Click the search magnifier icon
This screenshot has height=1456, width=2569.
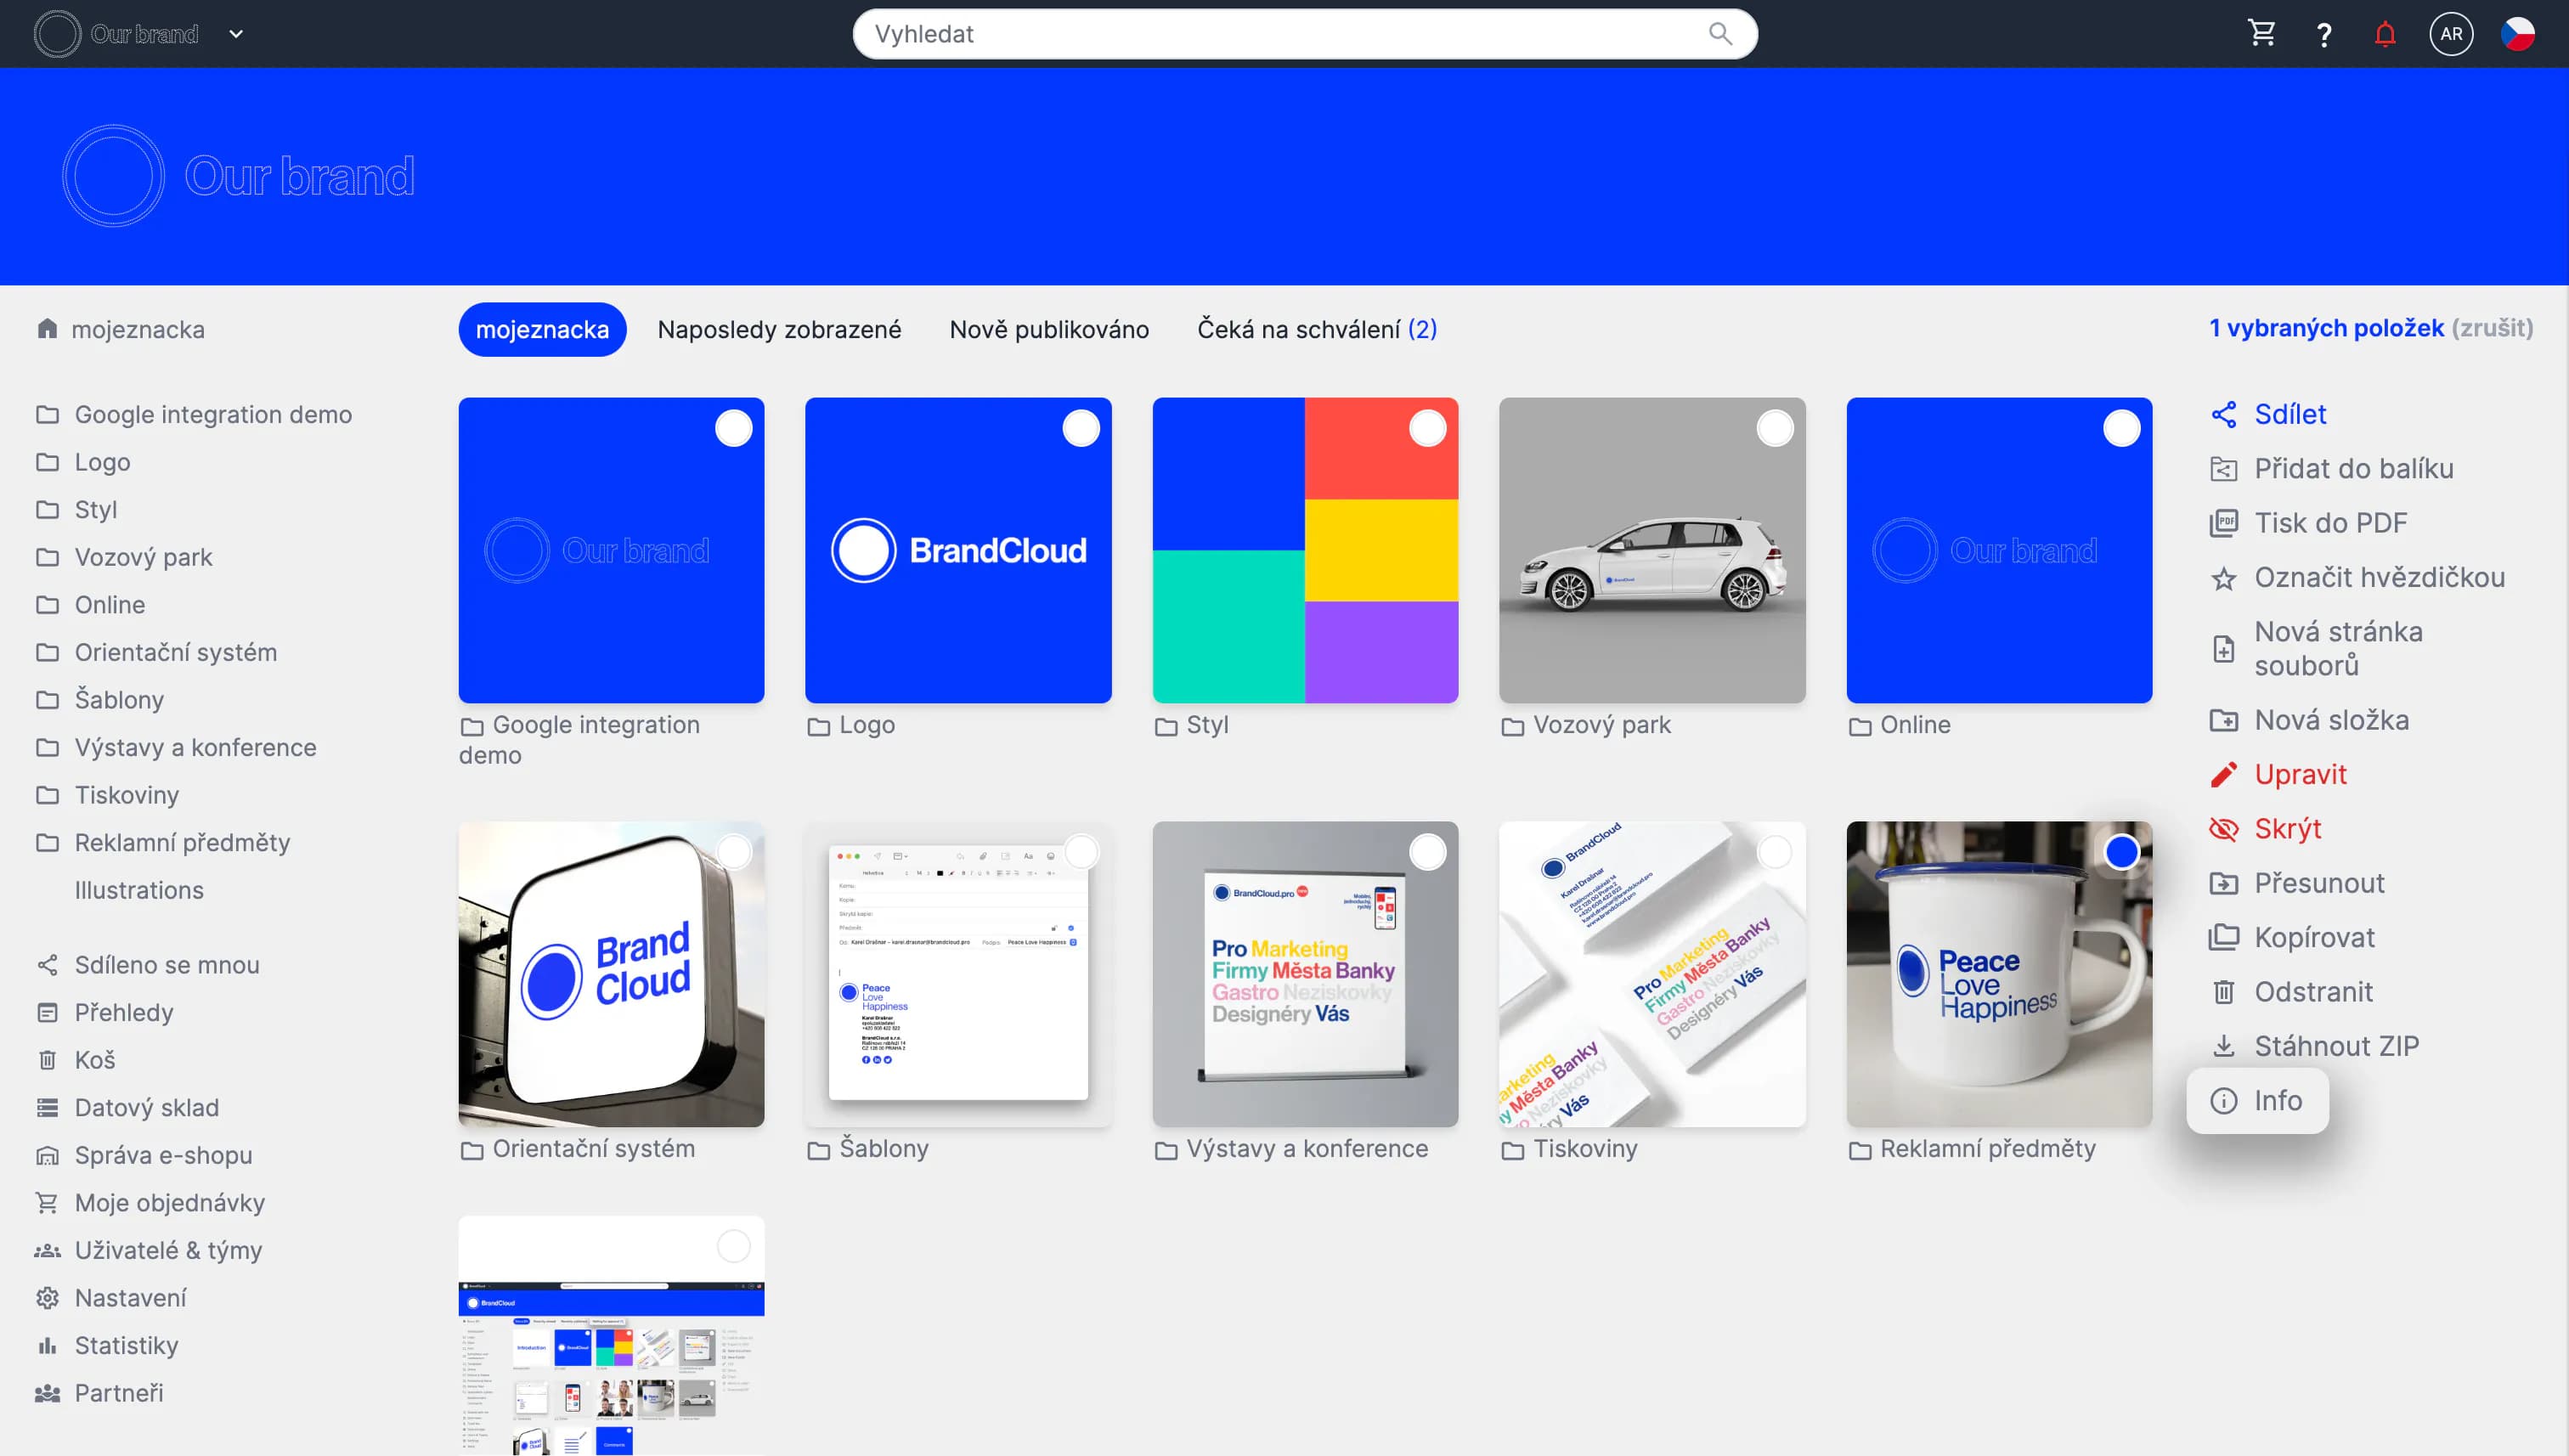coord(1720,34)
